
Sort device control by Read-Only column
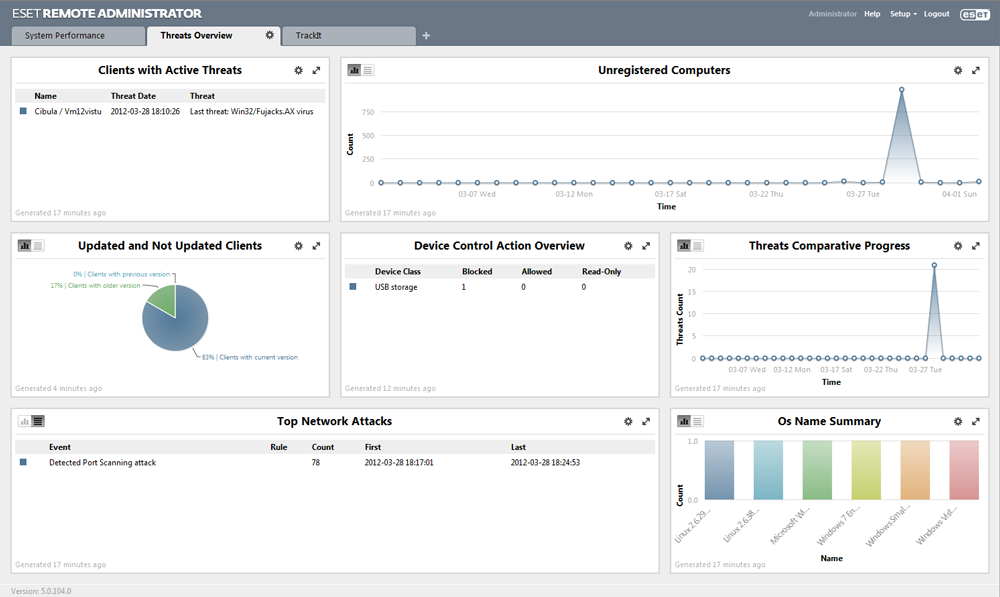click(x=601, y=272)
